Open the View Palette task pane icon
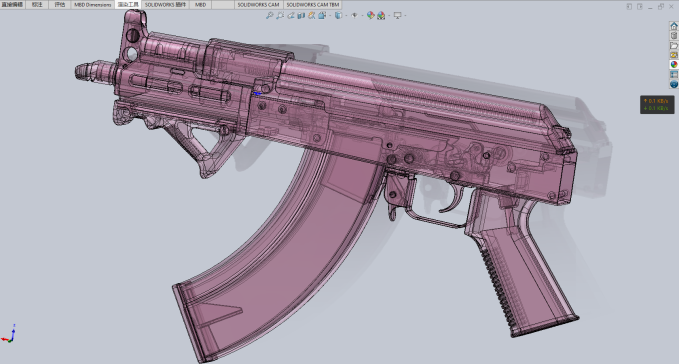 tap(673, 55)
